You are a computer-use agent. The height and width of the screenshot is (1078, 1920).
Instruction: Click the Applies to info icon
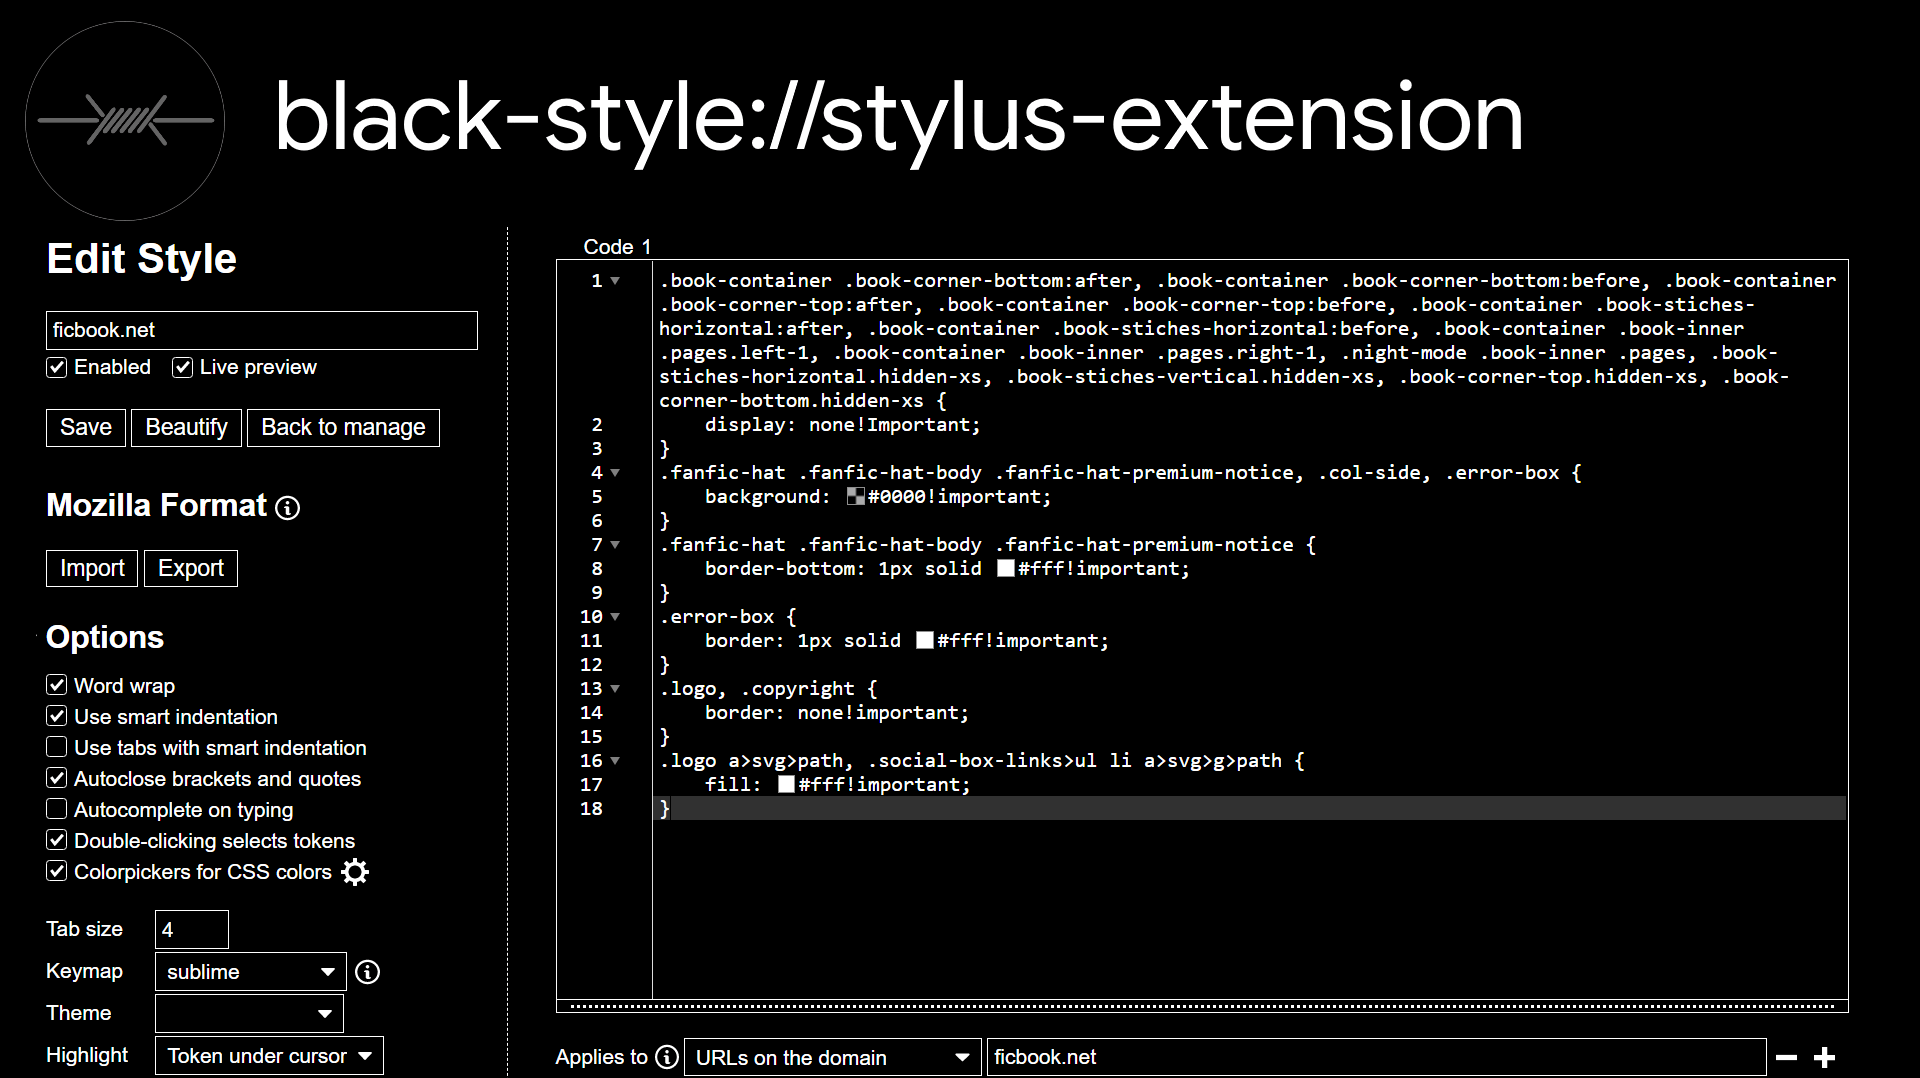(667, 1057)
